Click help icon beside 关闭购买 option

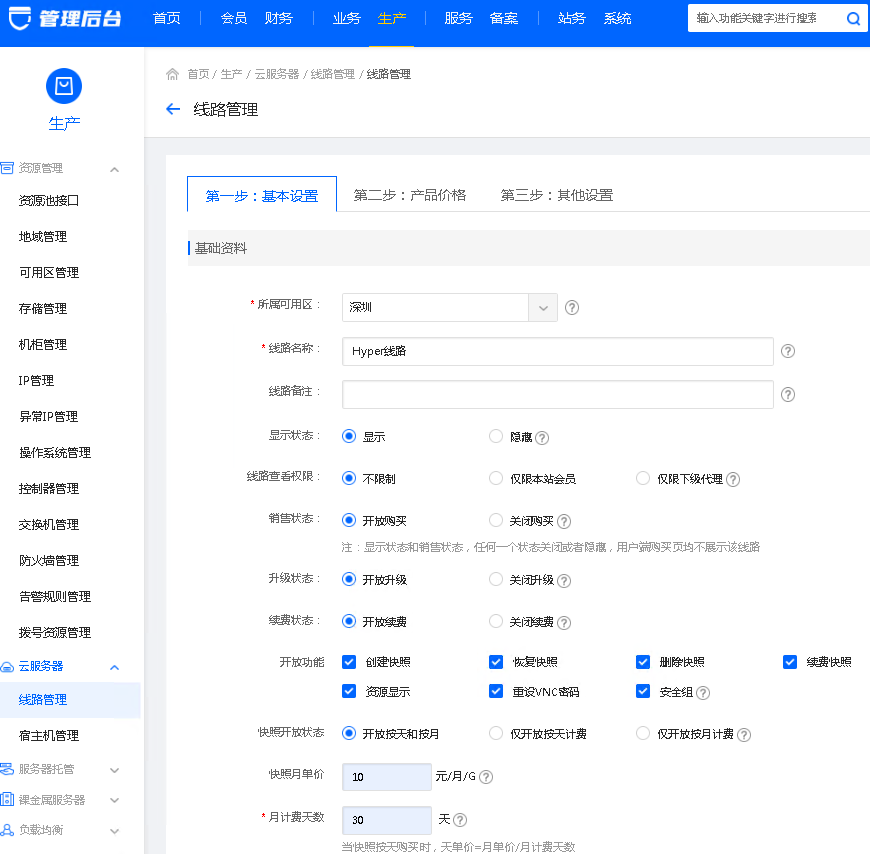[x=564, y=521]
